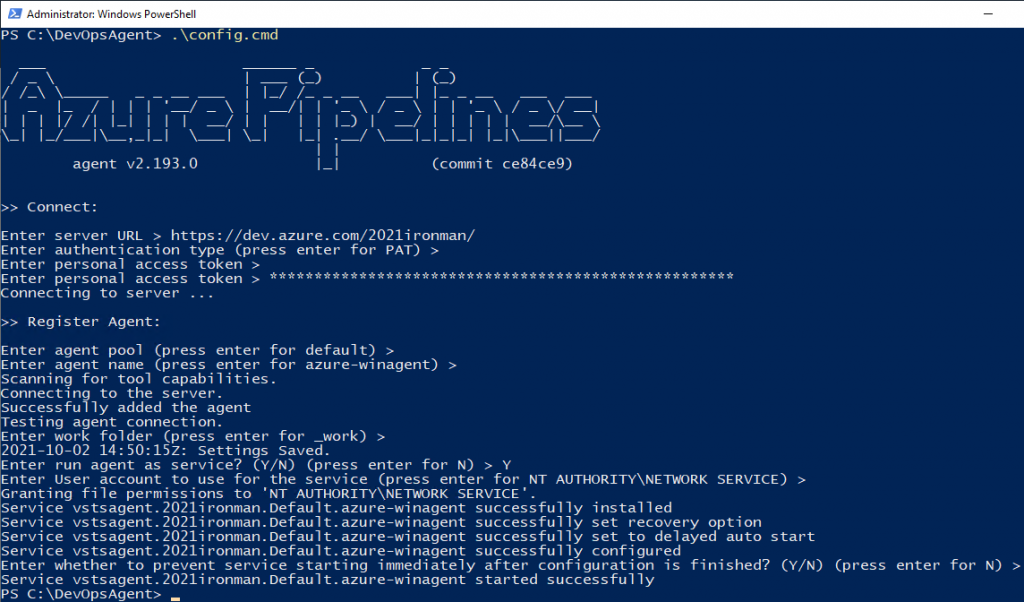The width and height of the screenshot is (1024, 602).
Task: Click the Enter agent pool prompt line
Action: tap(197, 350)
